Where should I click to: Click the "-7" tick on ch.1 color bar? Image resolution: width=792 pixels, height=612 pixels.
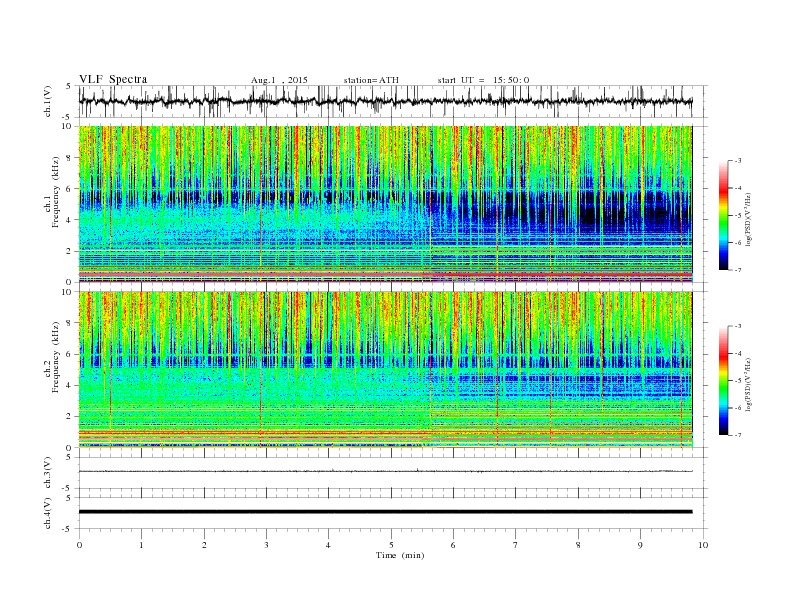737,270
